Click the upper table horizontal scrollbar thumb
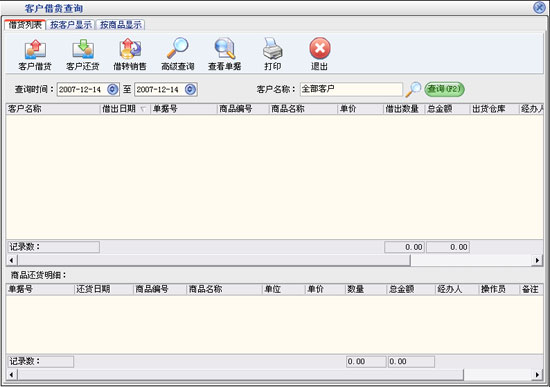Viewport: 550px width, 387px height. [x=214, y=260]
